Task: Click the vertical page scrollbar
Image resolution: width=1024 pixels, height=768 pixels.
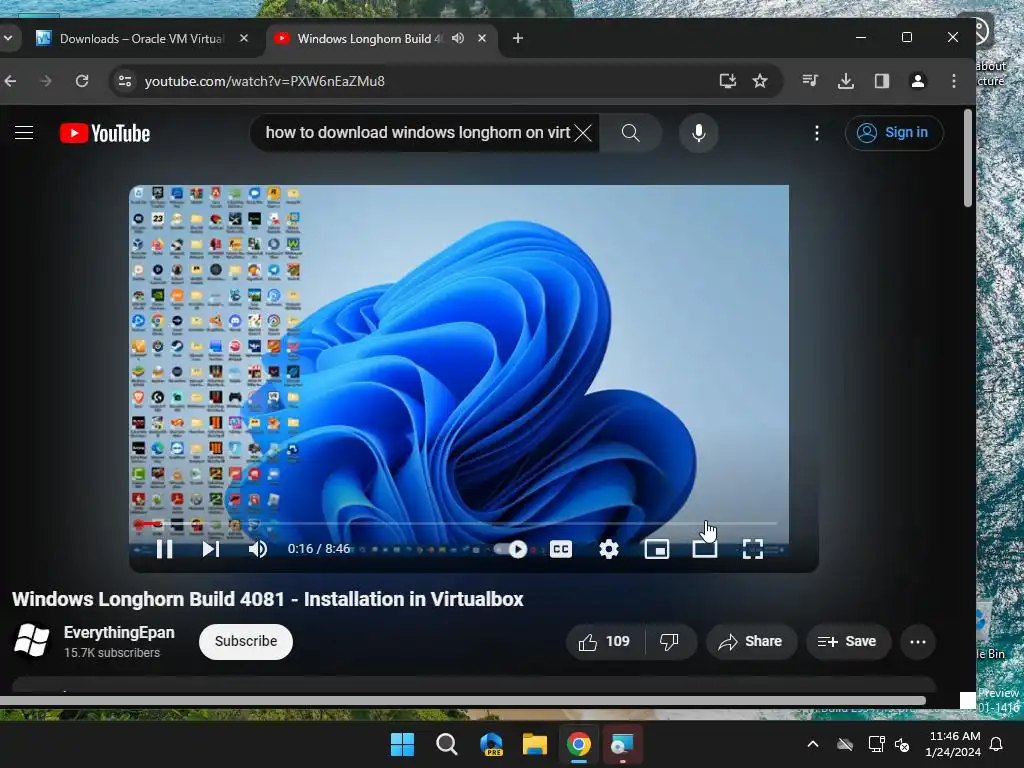Action: pos(968,159)
